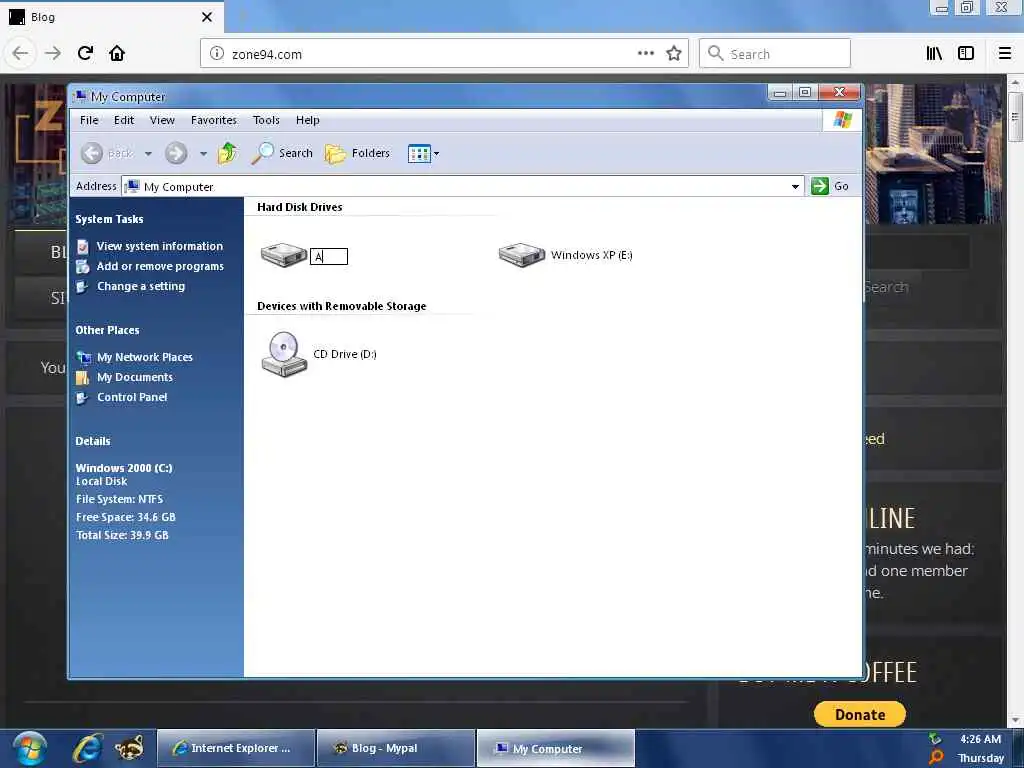
Task: Open My Documents from Other Places
Action: click(135, 377)
